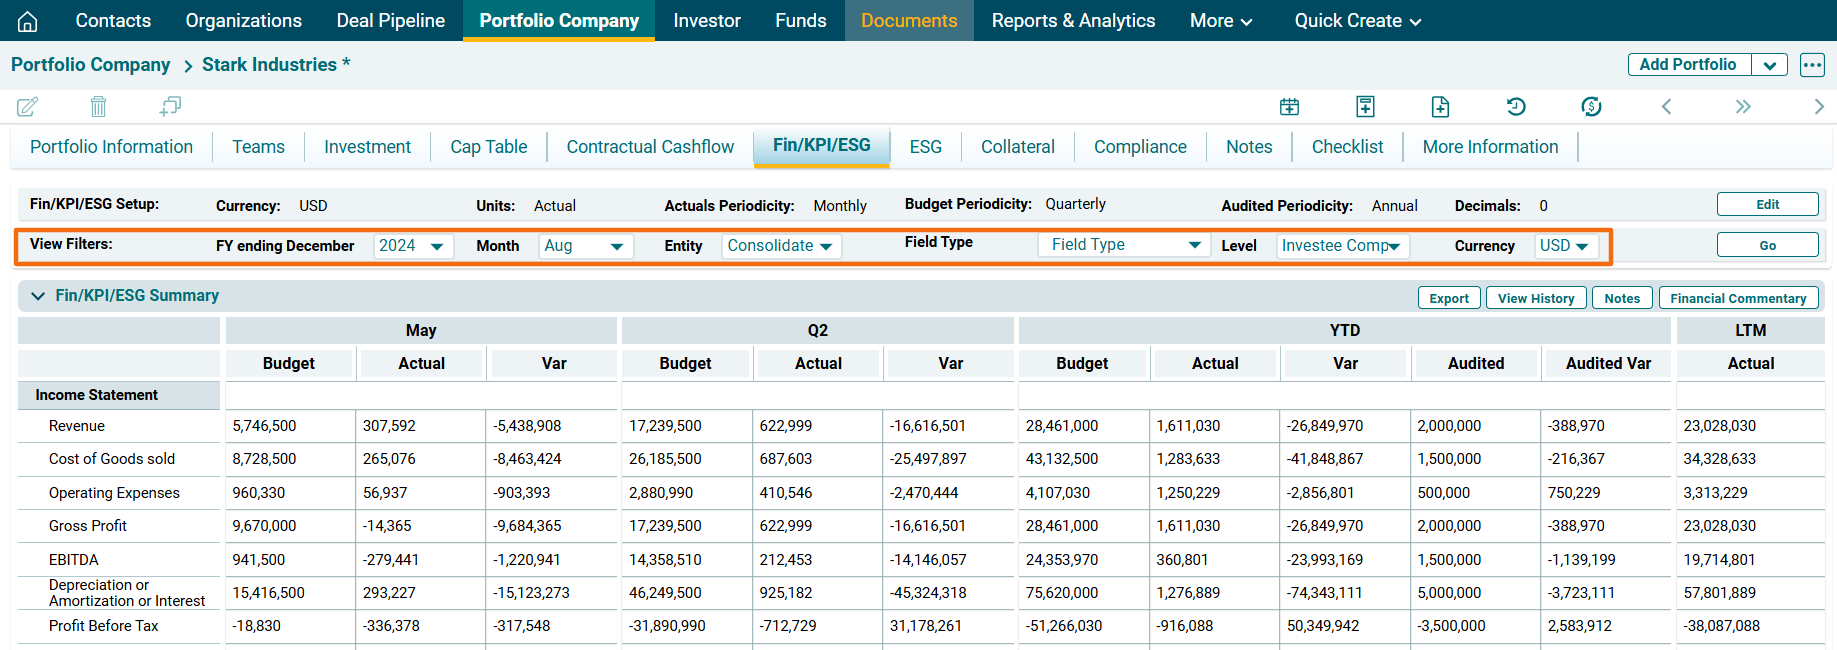Click the Go button
Screen dimensions: 1837x650
tap(1767, 245)
